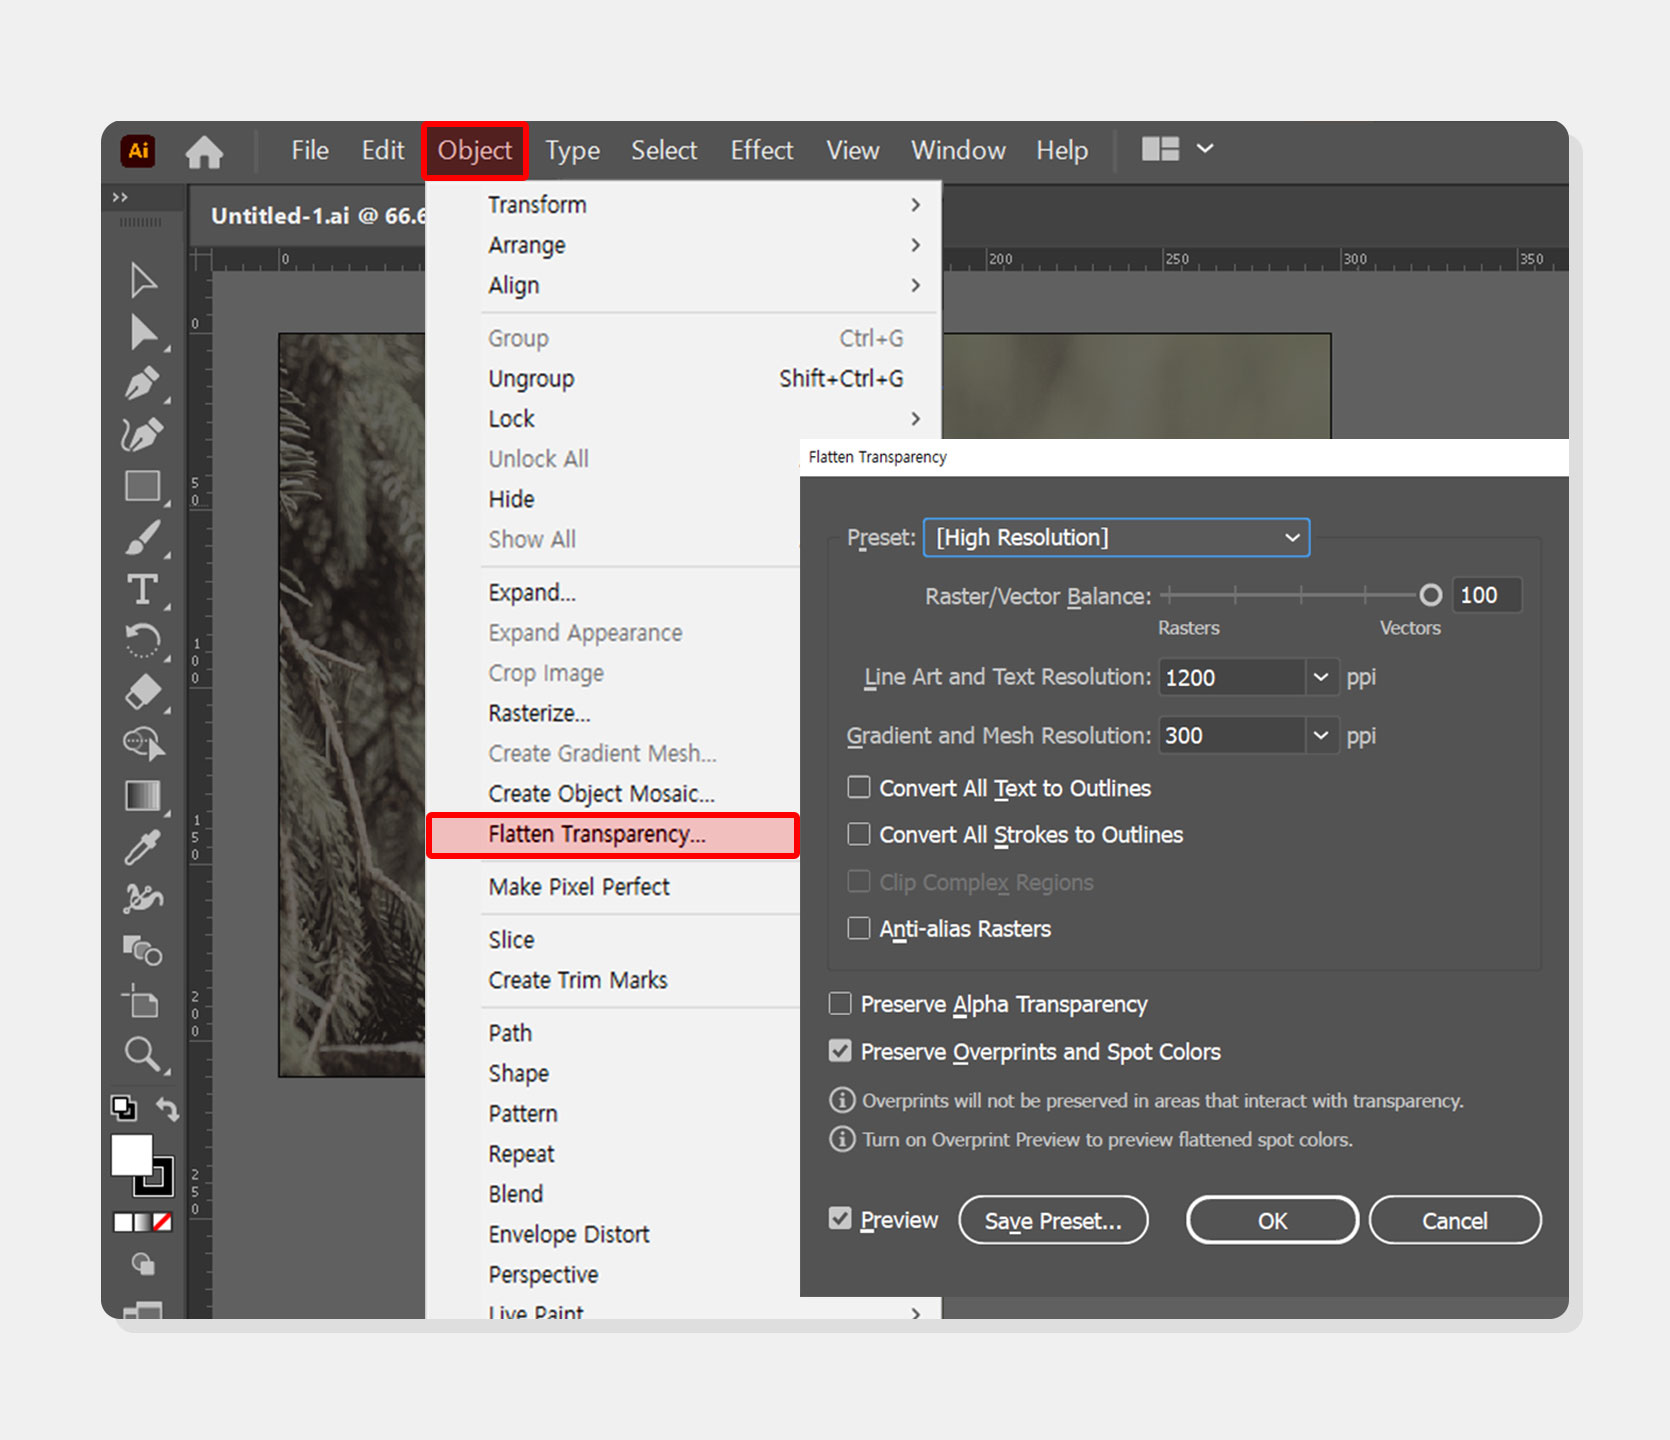Open the Effect menu
Screen dimensions: 1670x1440
(x=762, y=151)
